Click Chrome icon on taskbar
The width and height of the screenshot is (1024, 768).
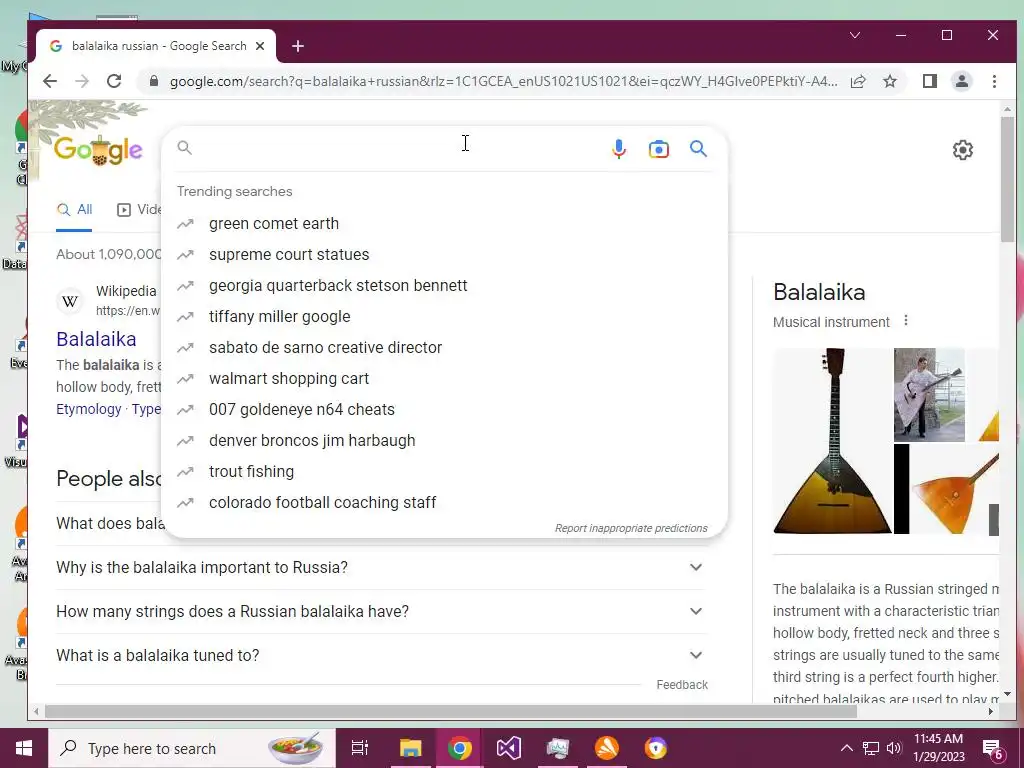pyautogui.click(x=459, y=748)
